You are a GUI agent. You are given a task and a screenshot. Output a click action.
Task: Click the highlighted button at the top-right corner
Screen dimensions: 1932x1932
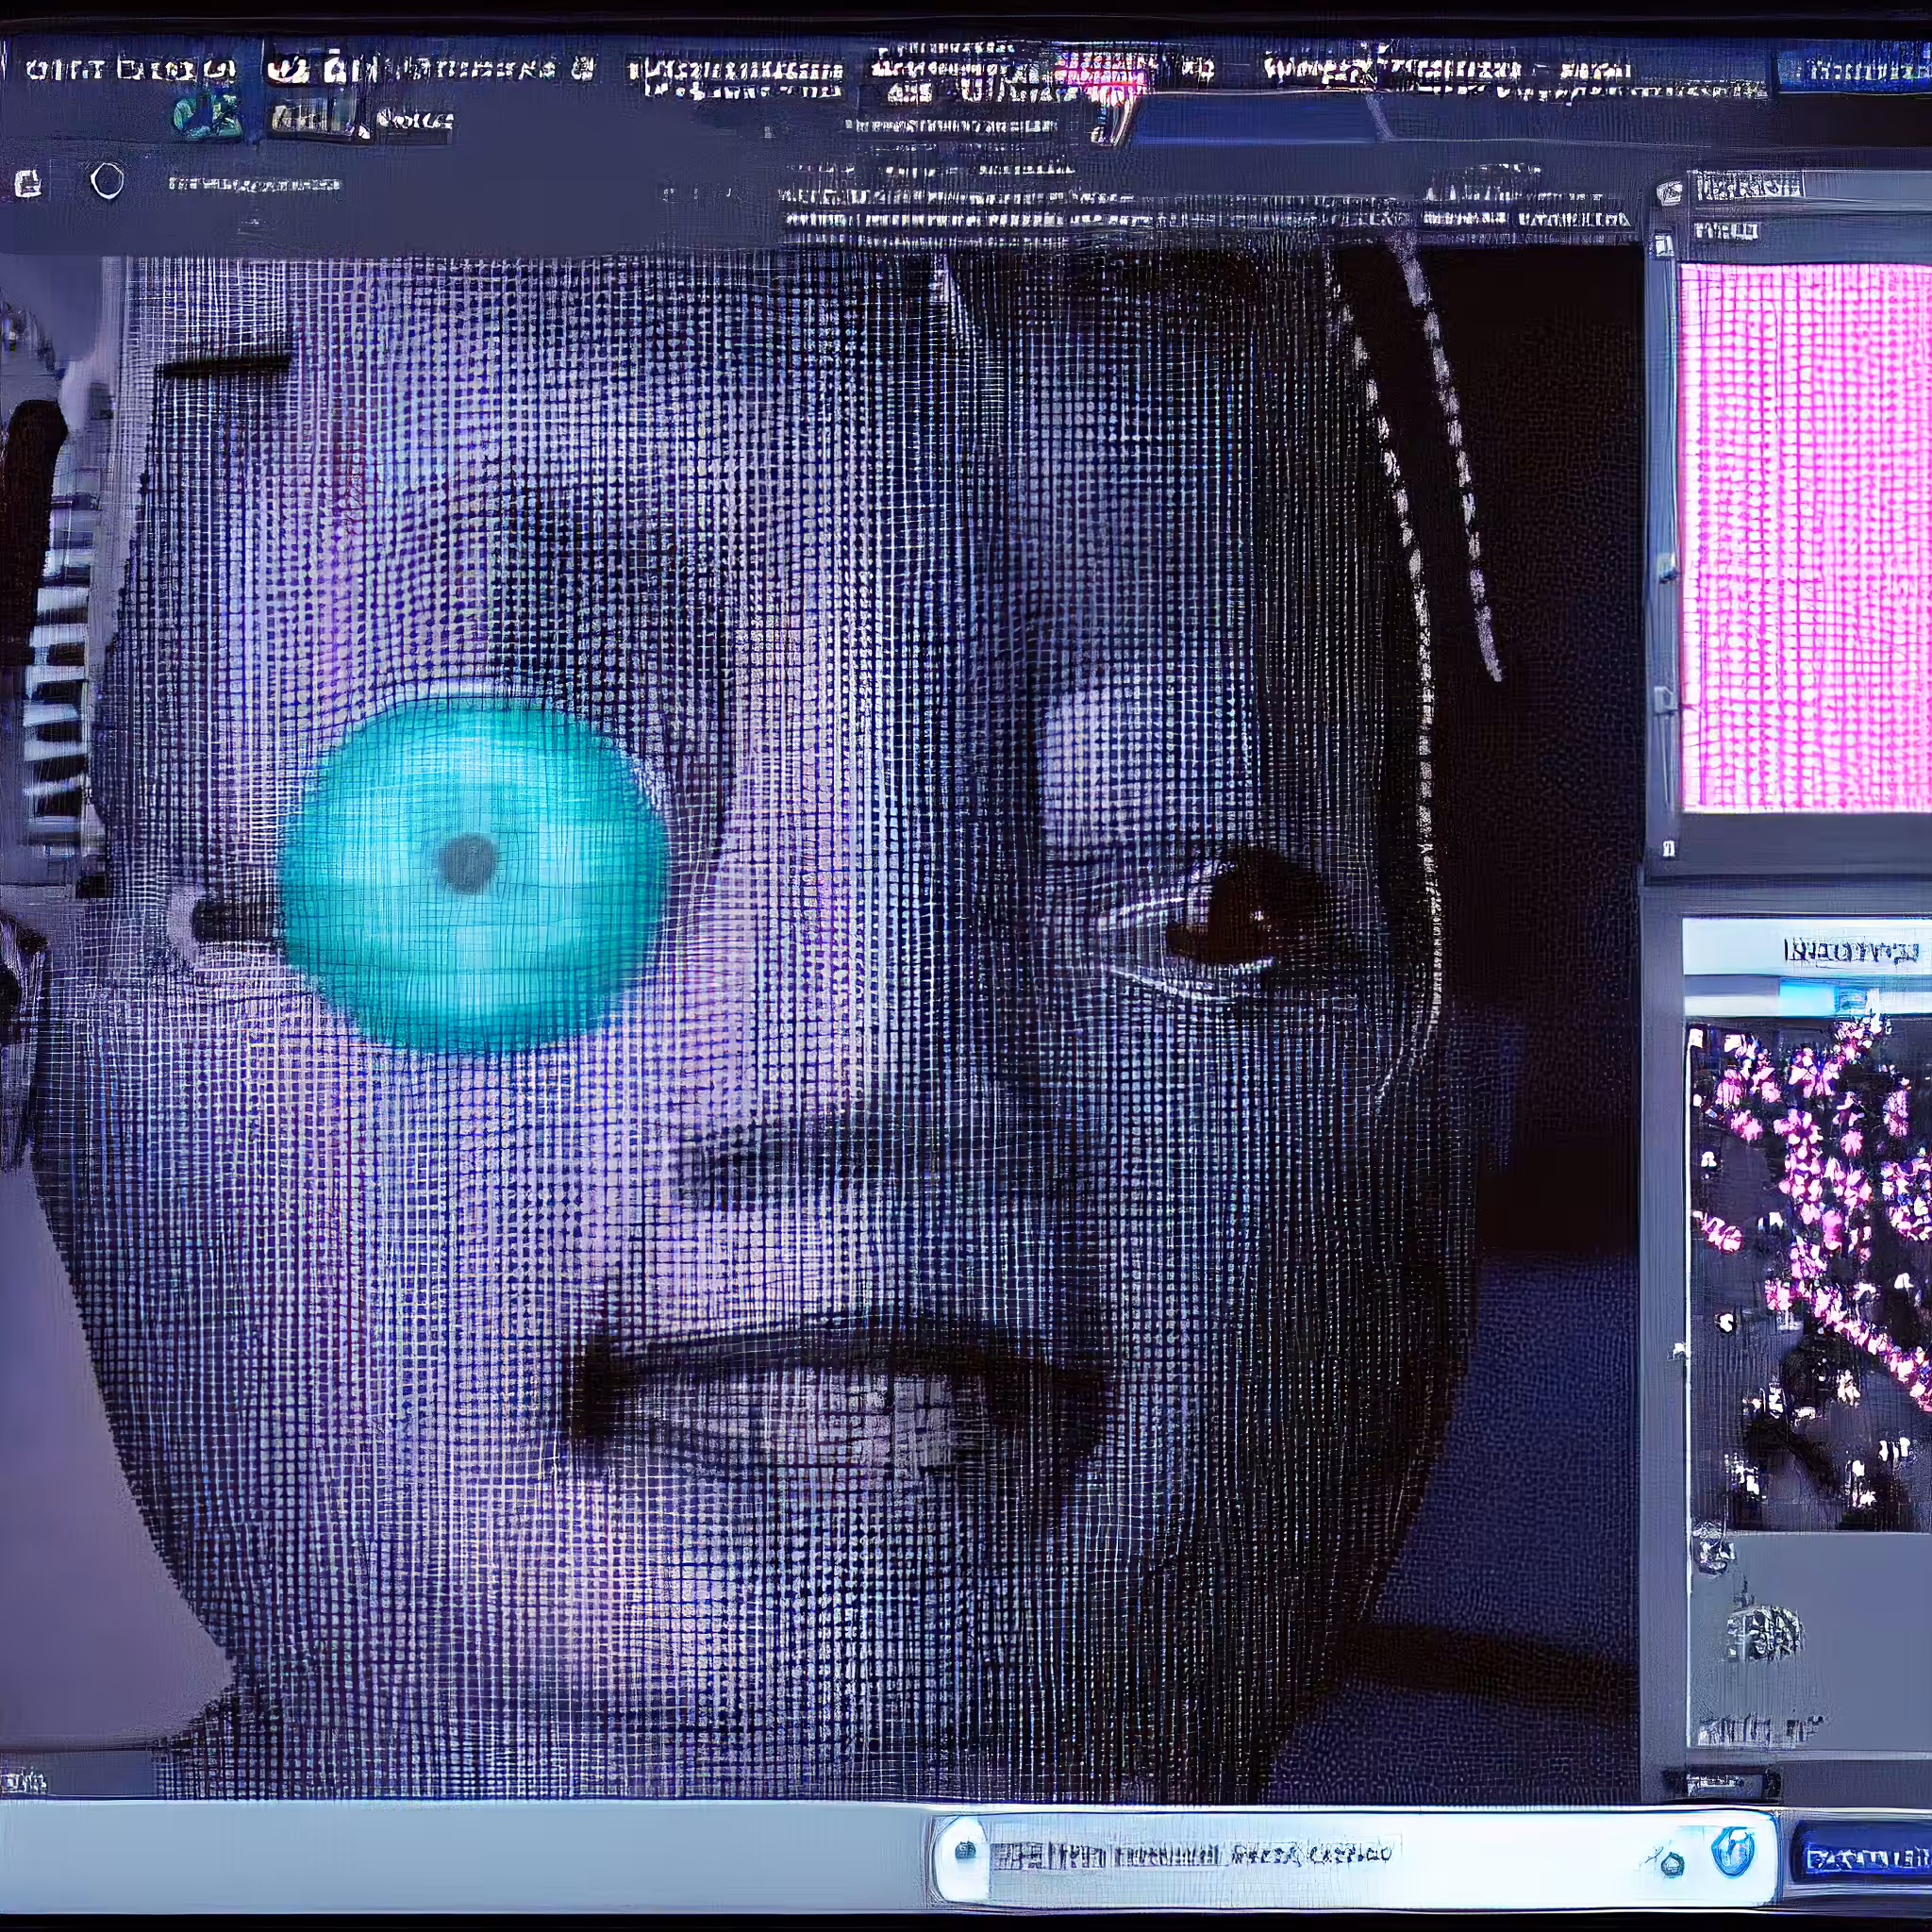[x=1853, y=69]
